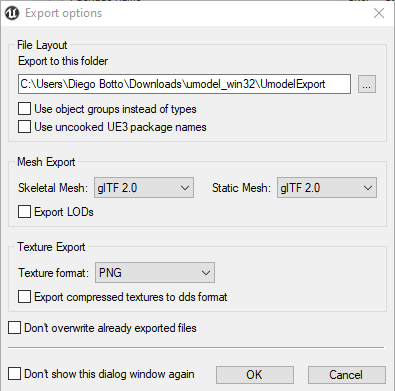Click the Skeletal Mesh dropdown arrow
Viewport: 395px width, 391px height.
click(185, 188)
